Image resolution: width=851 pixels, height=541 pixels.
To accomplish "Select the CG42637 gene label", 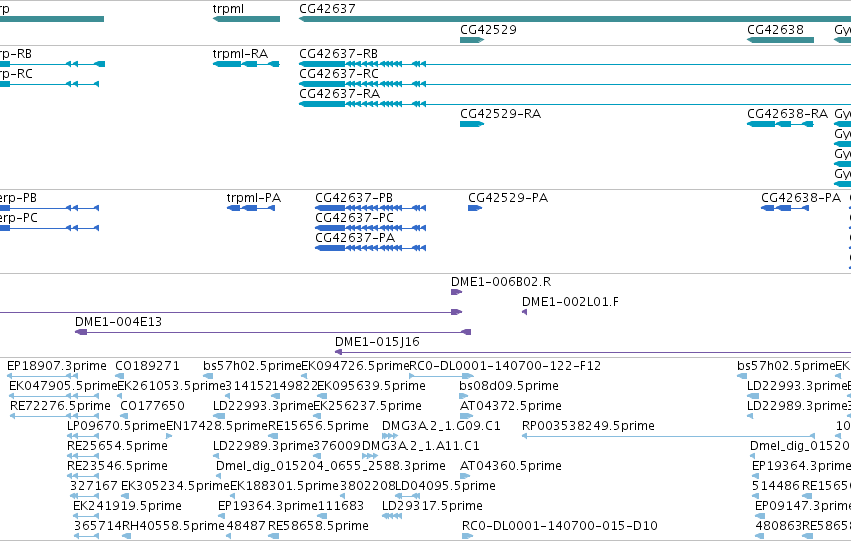I will pos(327,9).
